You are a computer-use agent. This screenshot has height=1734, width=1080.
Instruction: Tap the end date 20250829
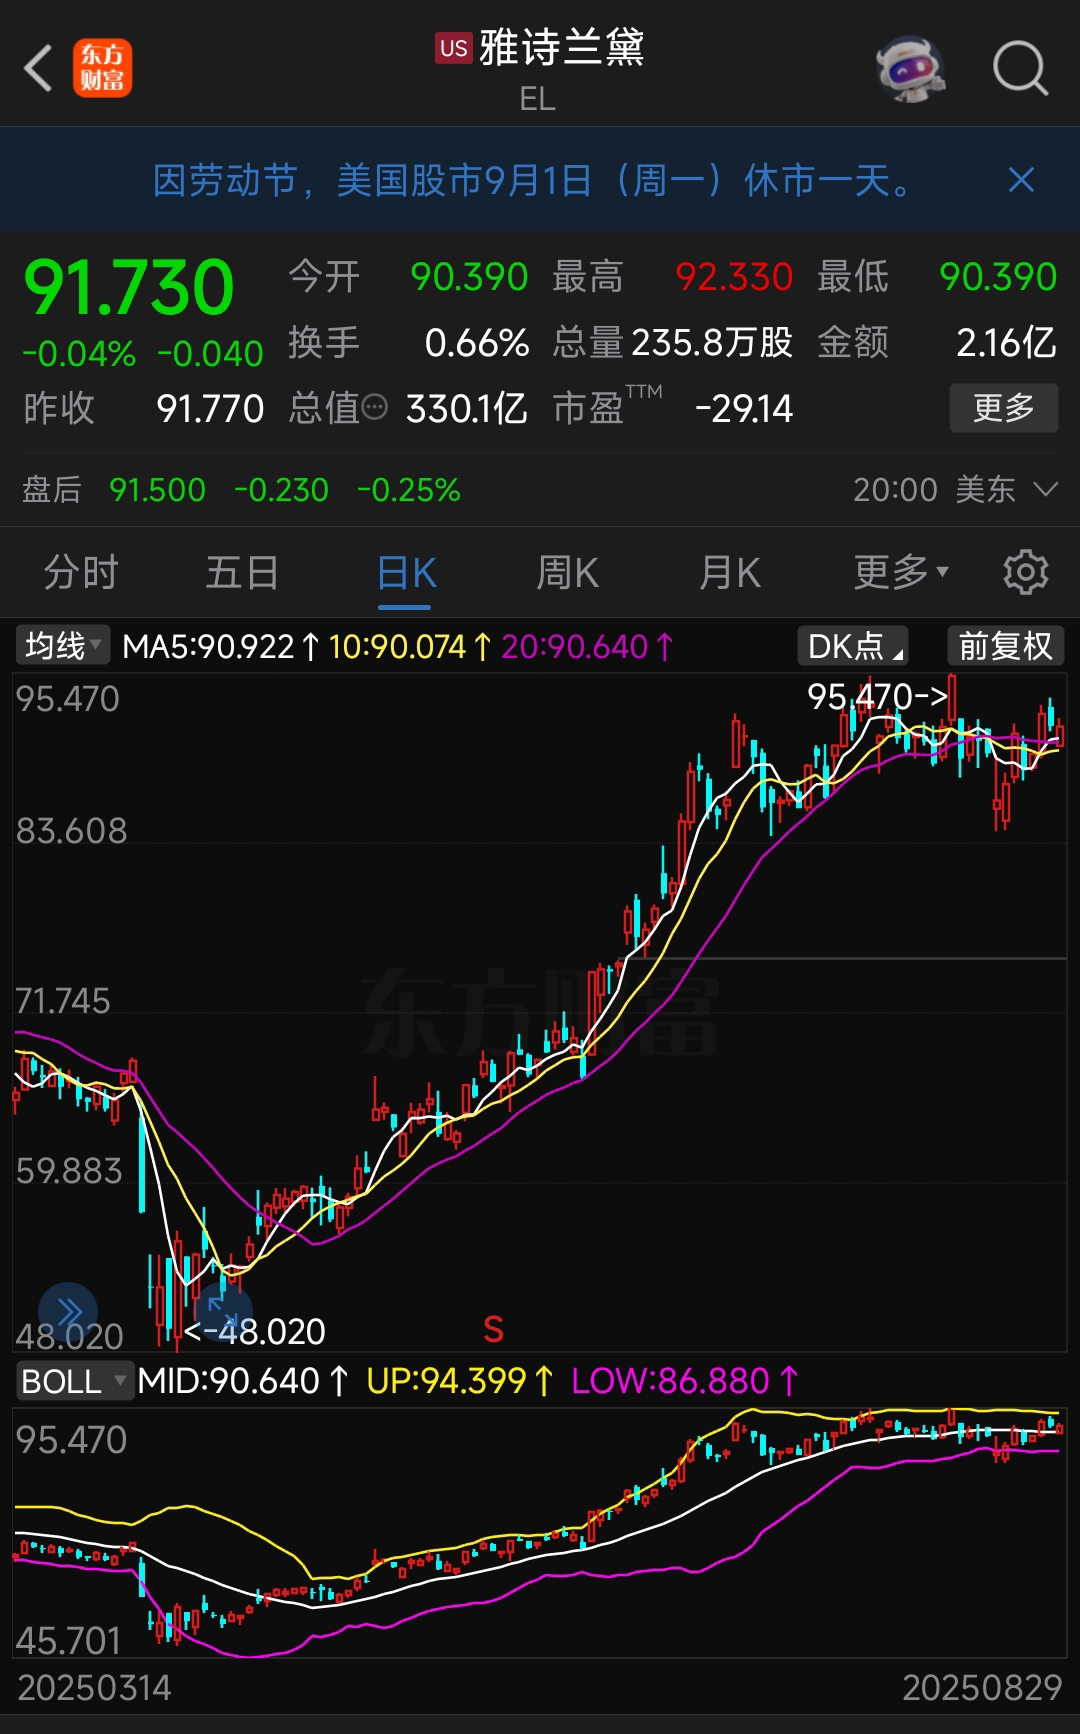(x=982, y=1688)
